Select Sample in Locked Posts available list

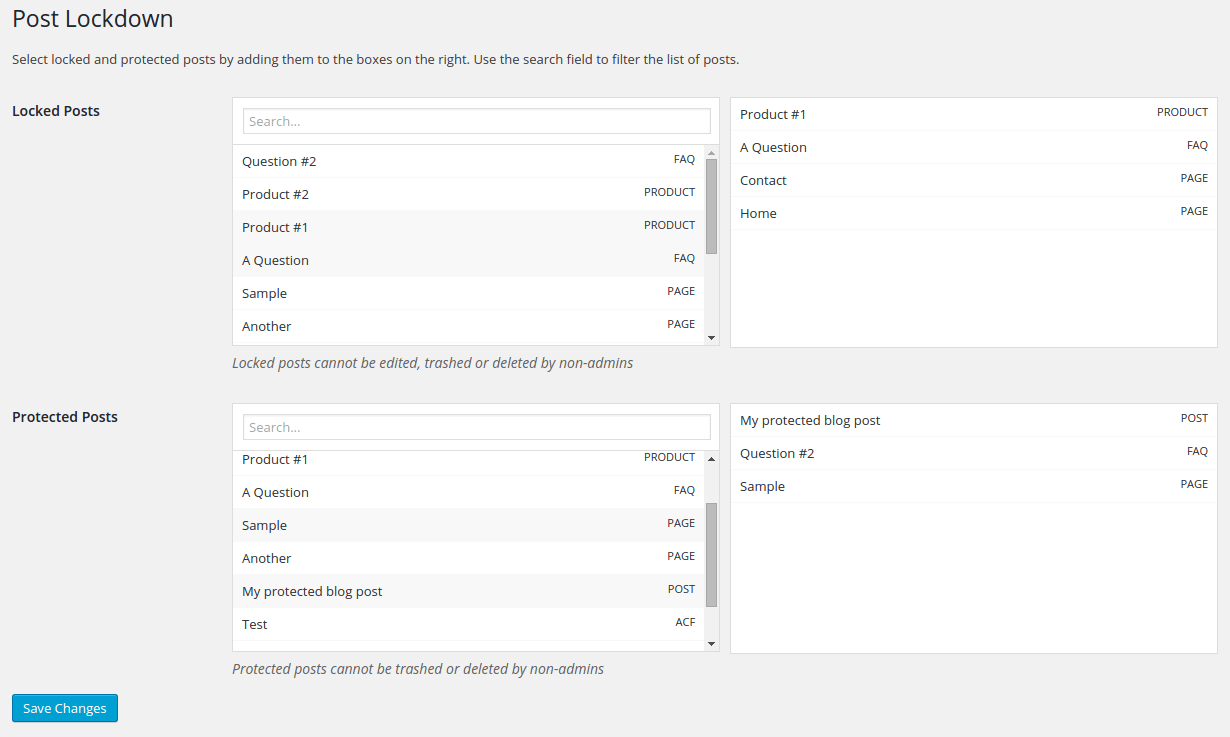pyautogui.click(x=469, y=293)
